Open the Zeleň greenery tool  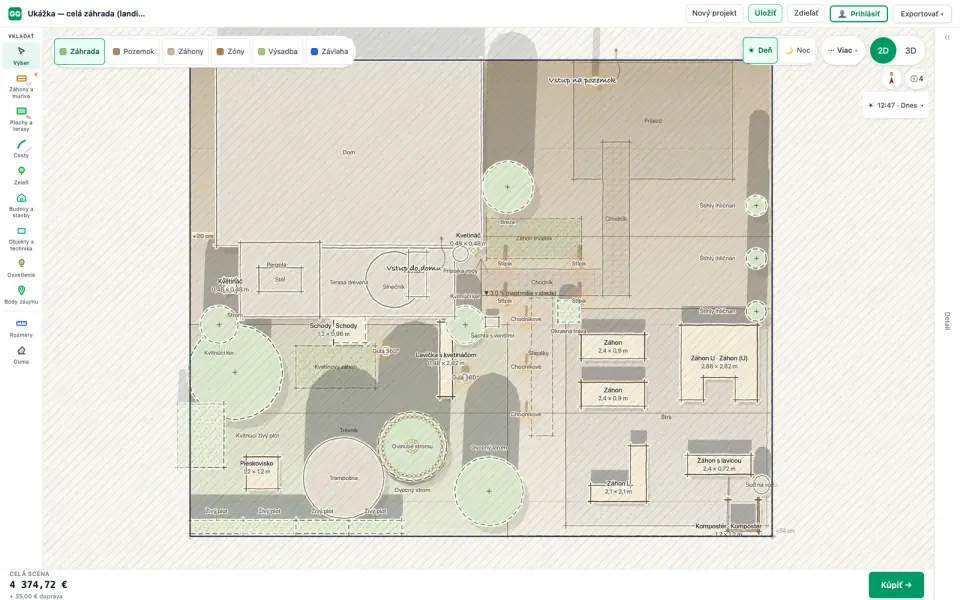pyautogui.click(x=21, y=175)
